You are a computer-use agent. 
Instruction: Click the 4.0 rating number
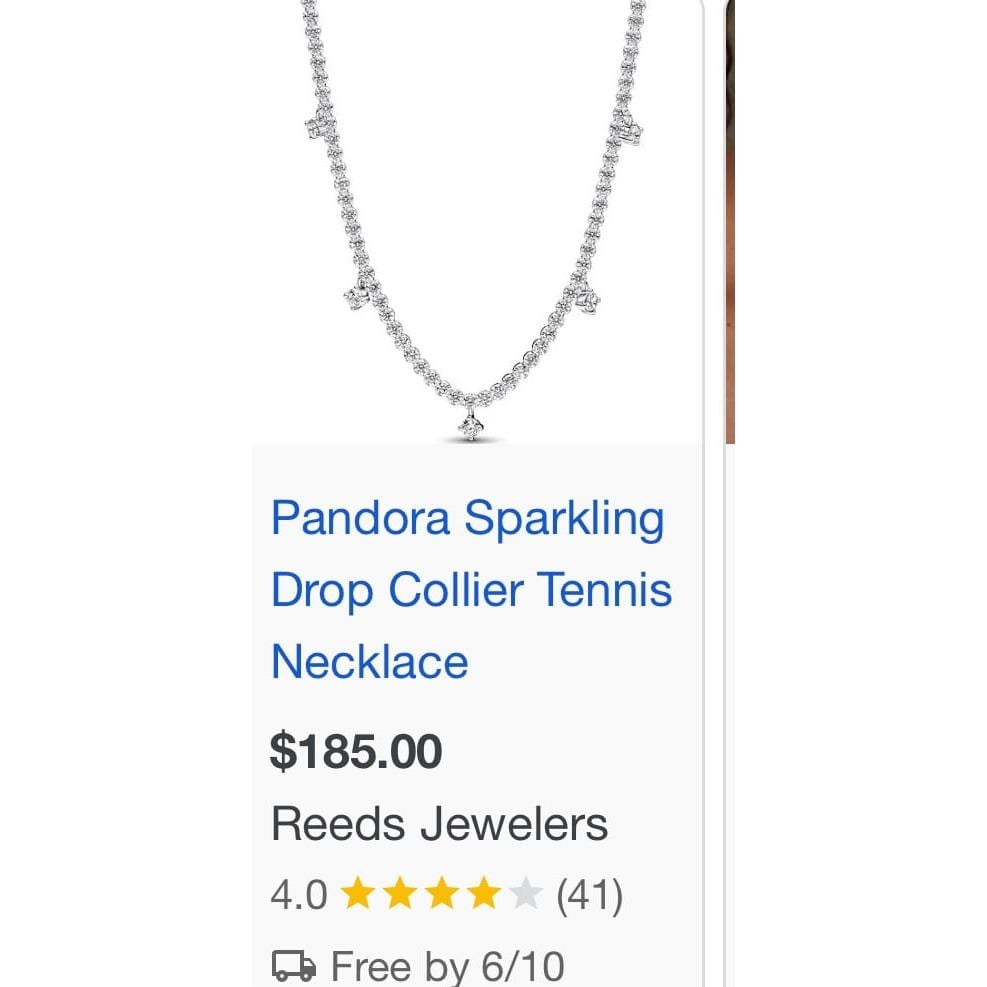[x=299, y=894]
